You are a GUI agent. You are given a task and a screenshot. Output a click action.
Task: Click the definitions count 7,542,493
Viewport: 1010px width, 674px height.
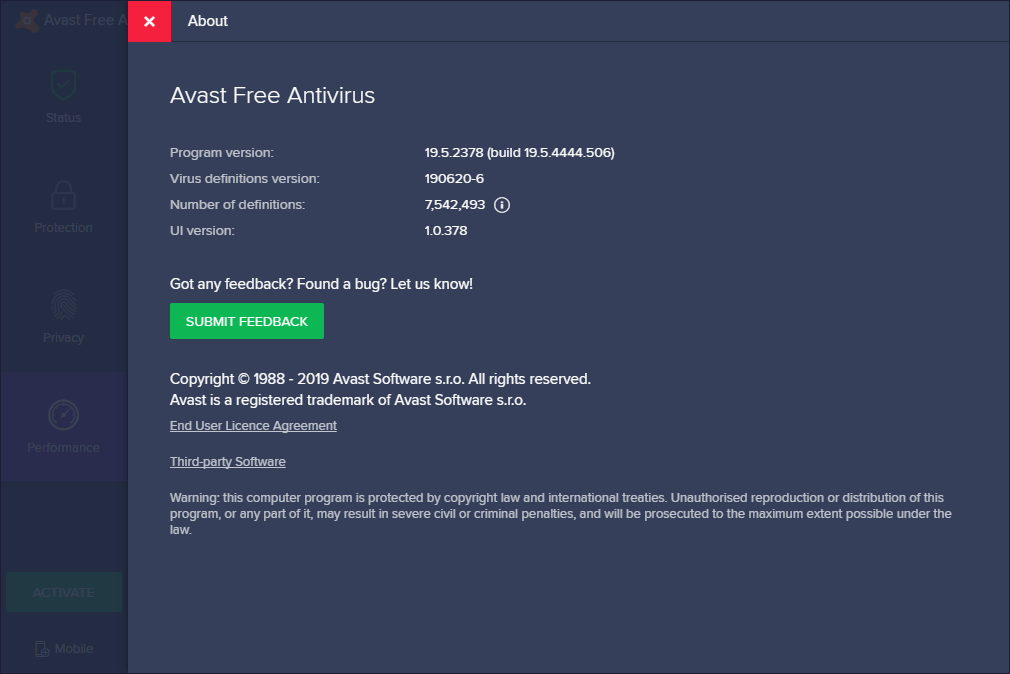pyautogui.click(x=455, y=205)
